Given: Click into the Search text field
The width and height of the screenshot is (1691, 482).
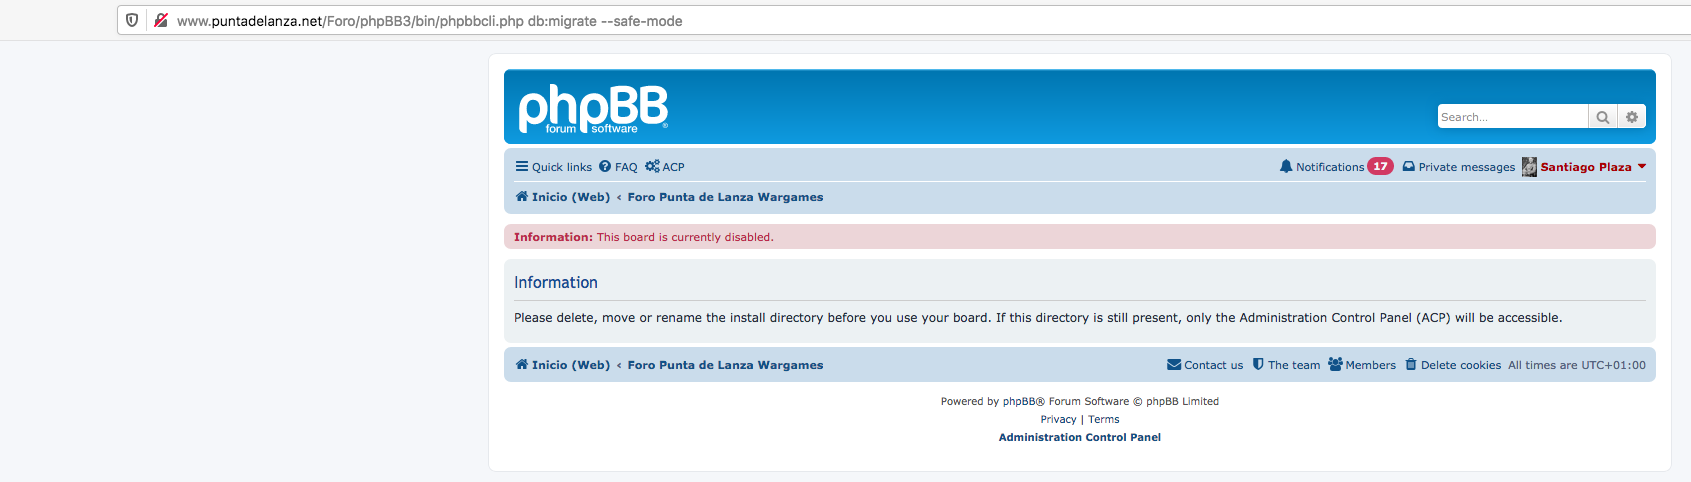Looking at the screenshot, I should pyautogui.click(x=1513, y=117).
